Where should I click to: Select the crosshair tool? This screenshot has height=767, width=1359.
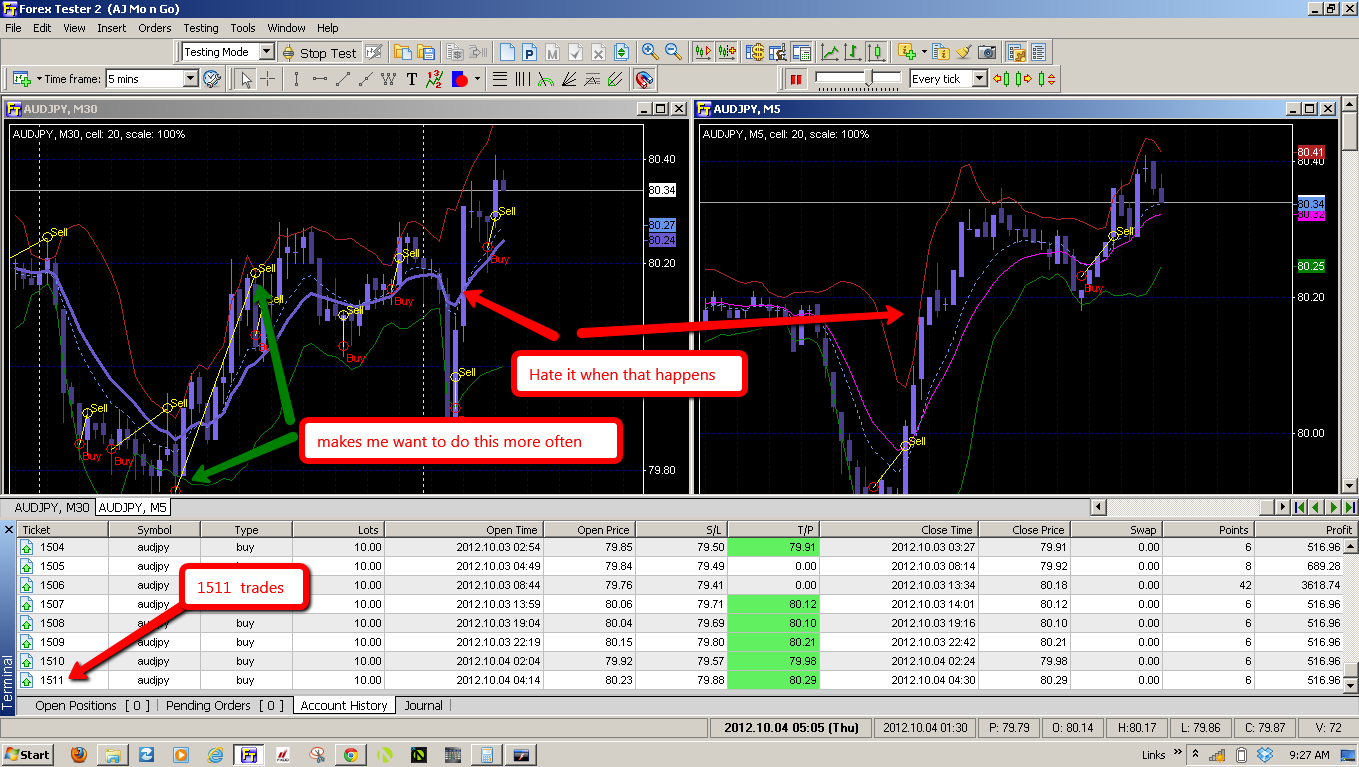point(267,78)
